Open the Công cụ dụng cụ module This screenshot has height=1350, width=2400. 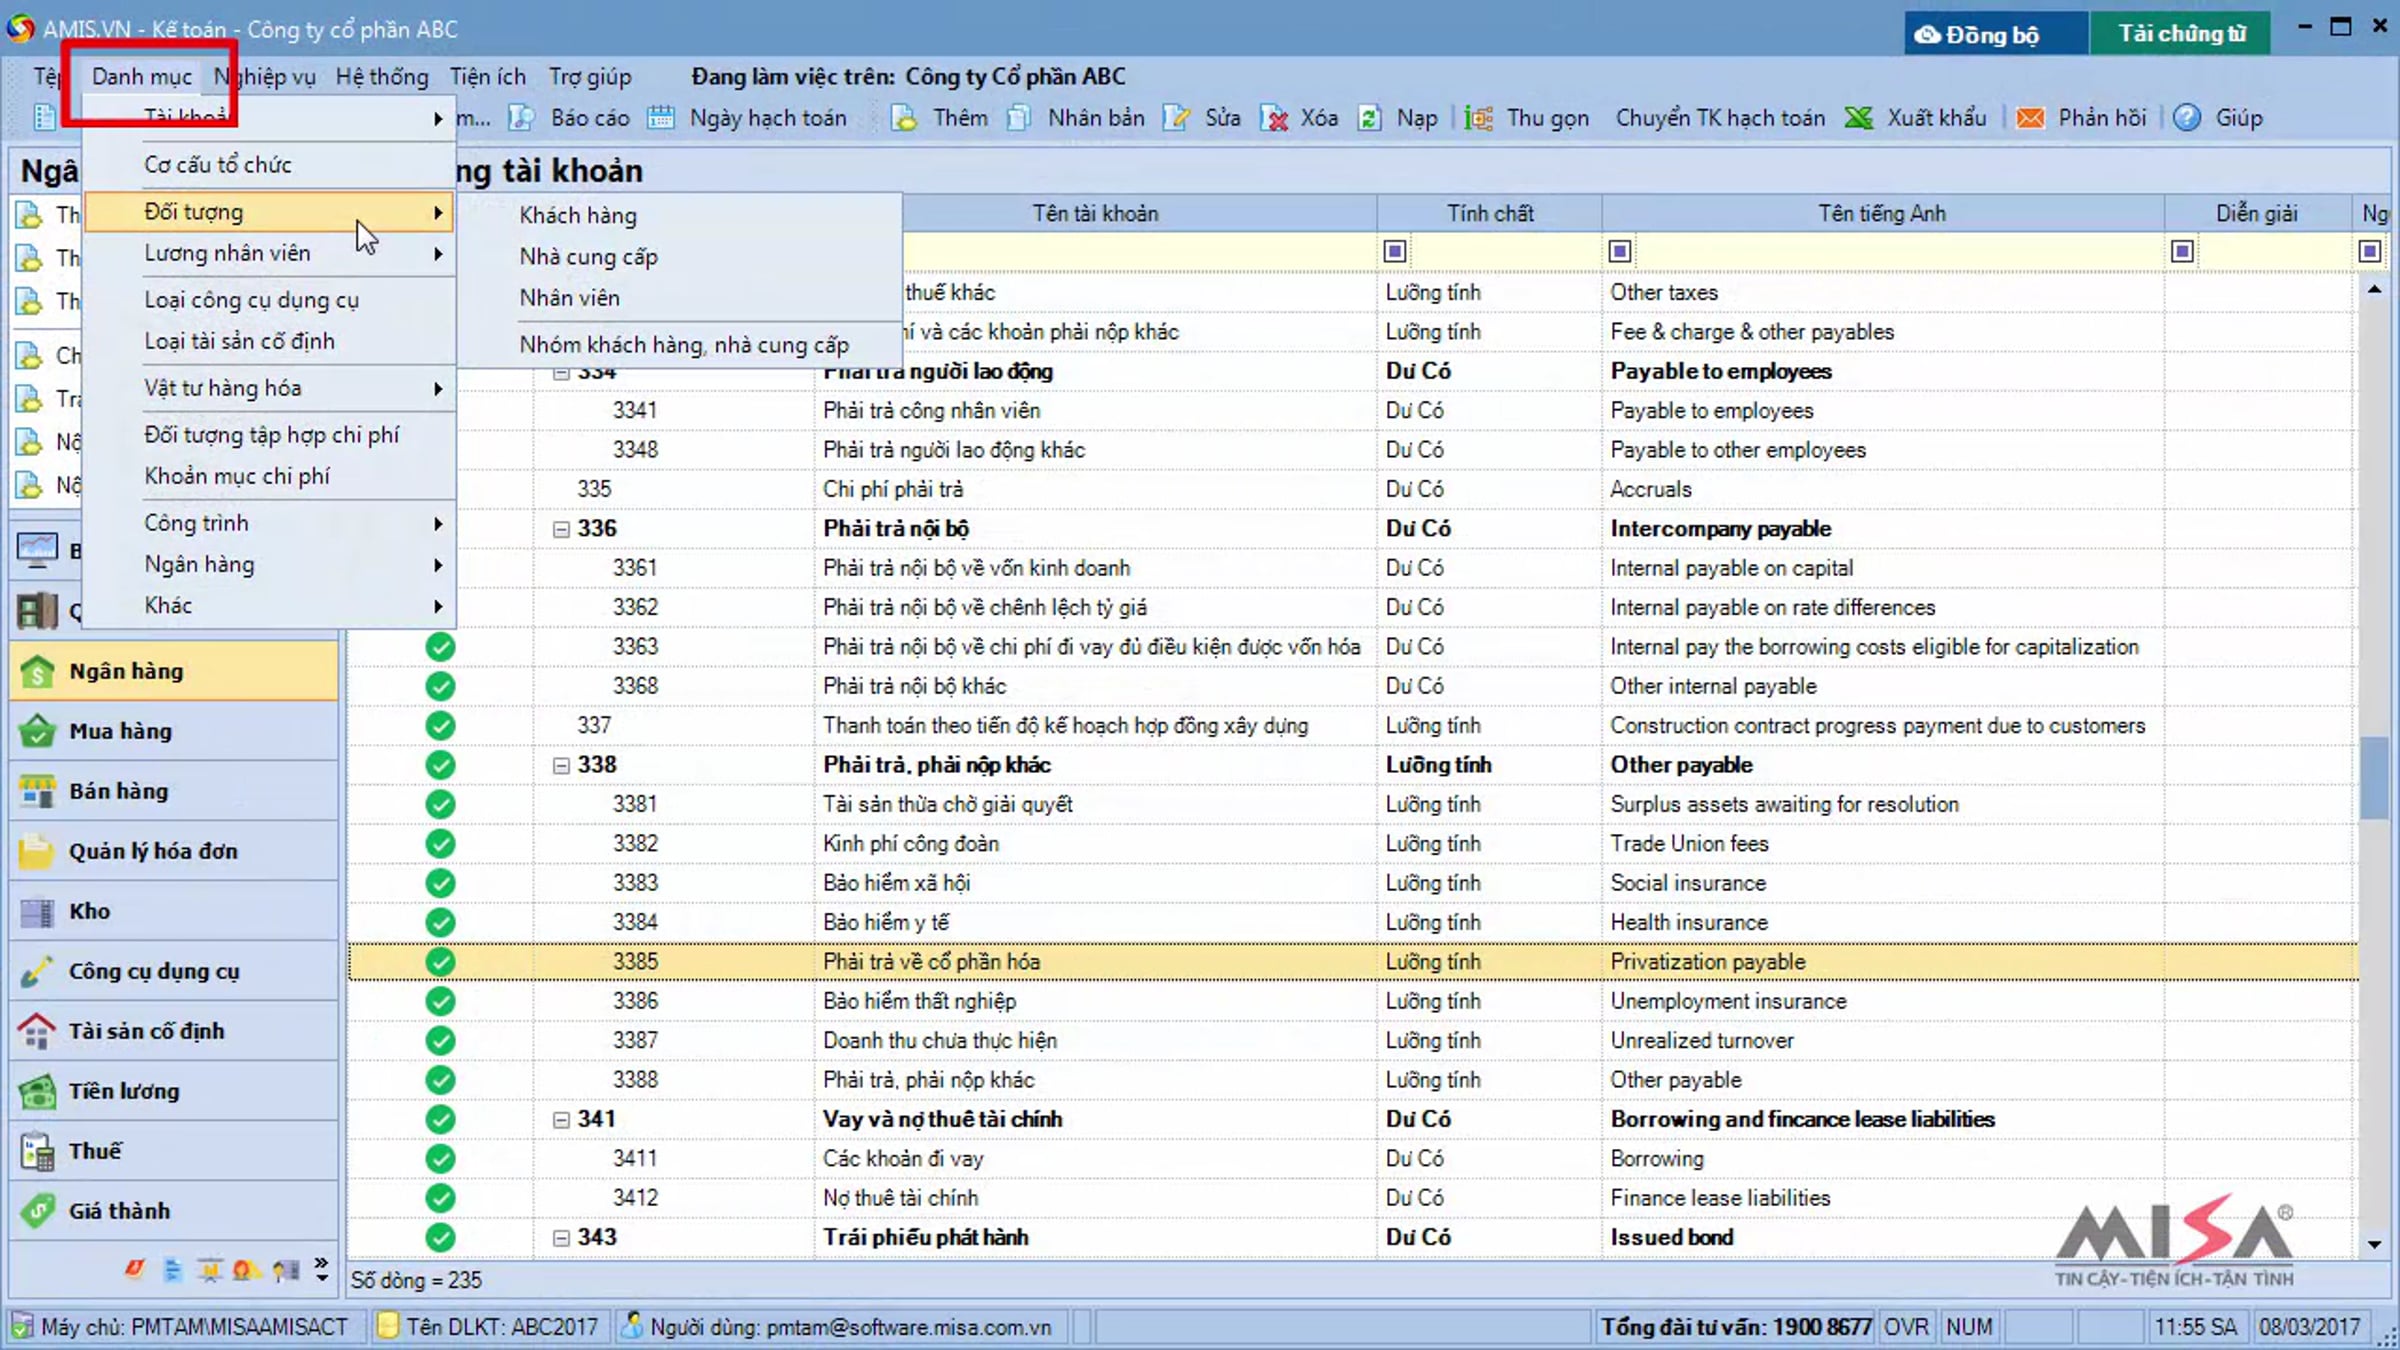[175, 971]
